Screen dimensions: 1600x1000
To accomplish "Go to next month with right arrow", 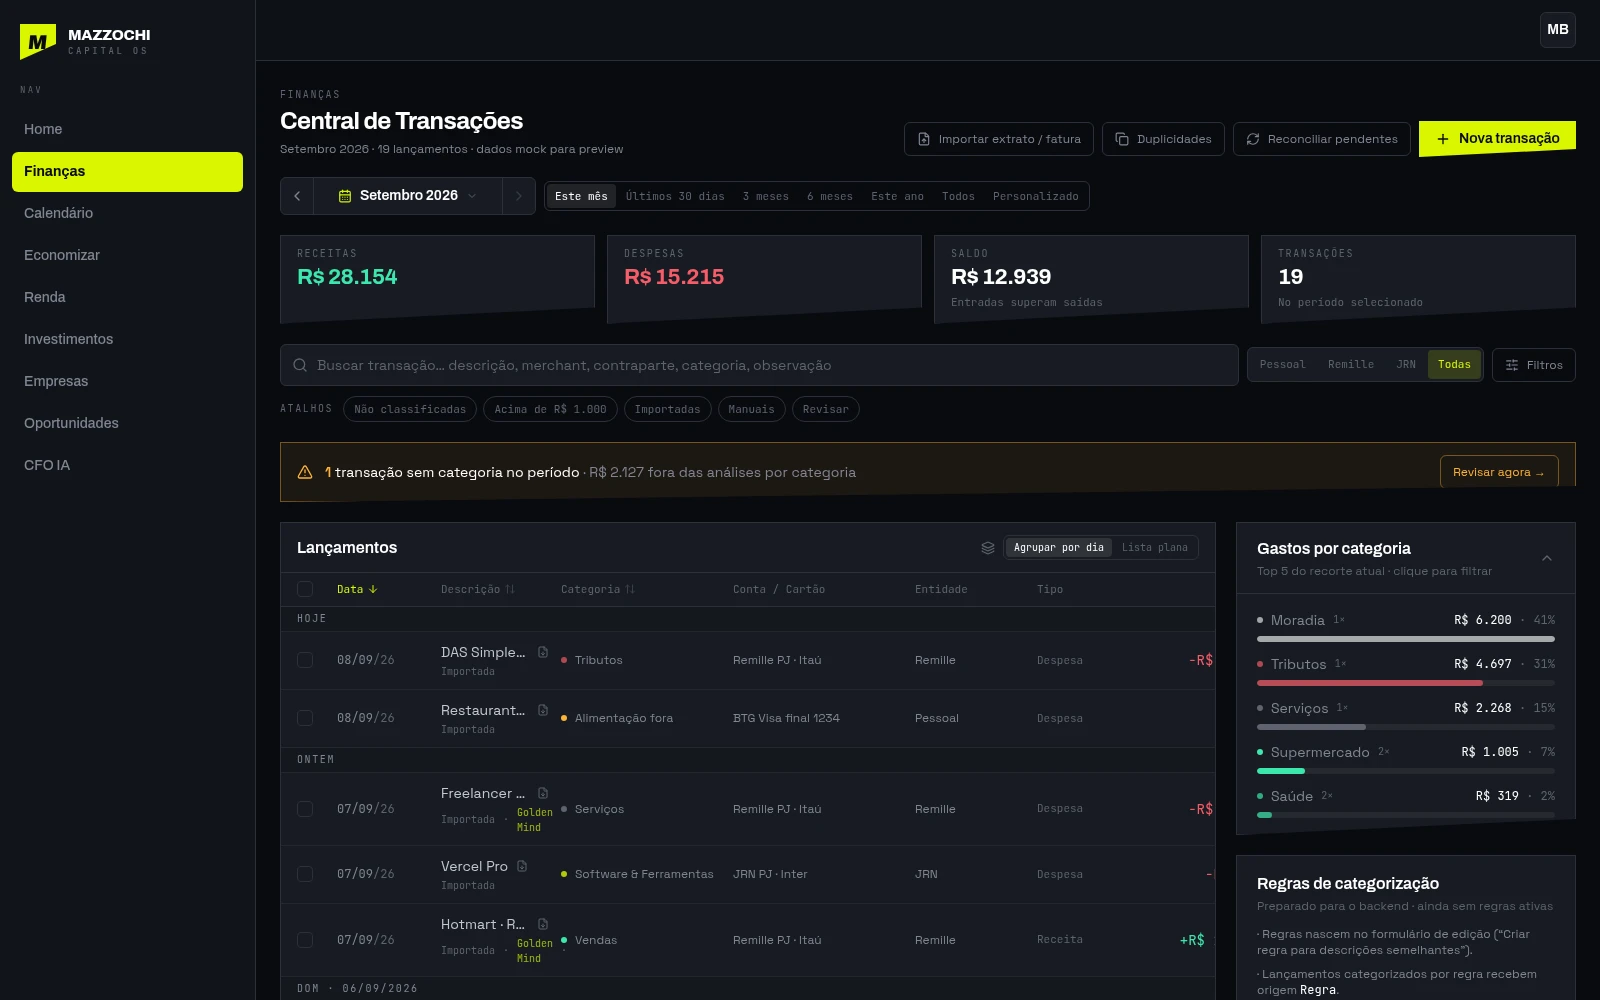I will 518,196.
